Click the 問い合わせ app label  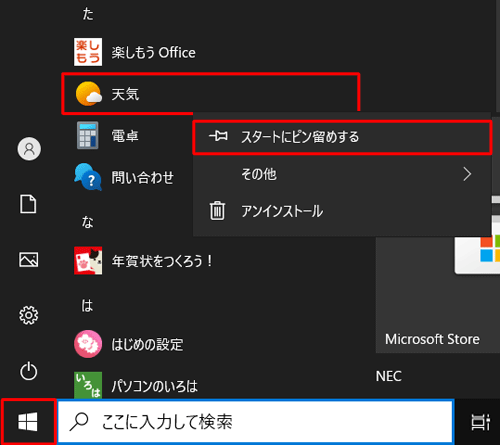pyautogui.click(x=142, y=177)
